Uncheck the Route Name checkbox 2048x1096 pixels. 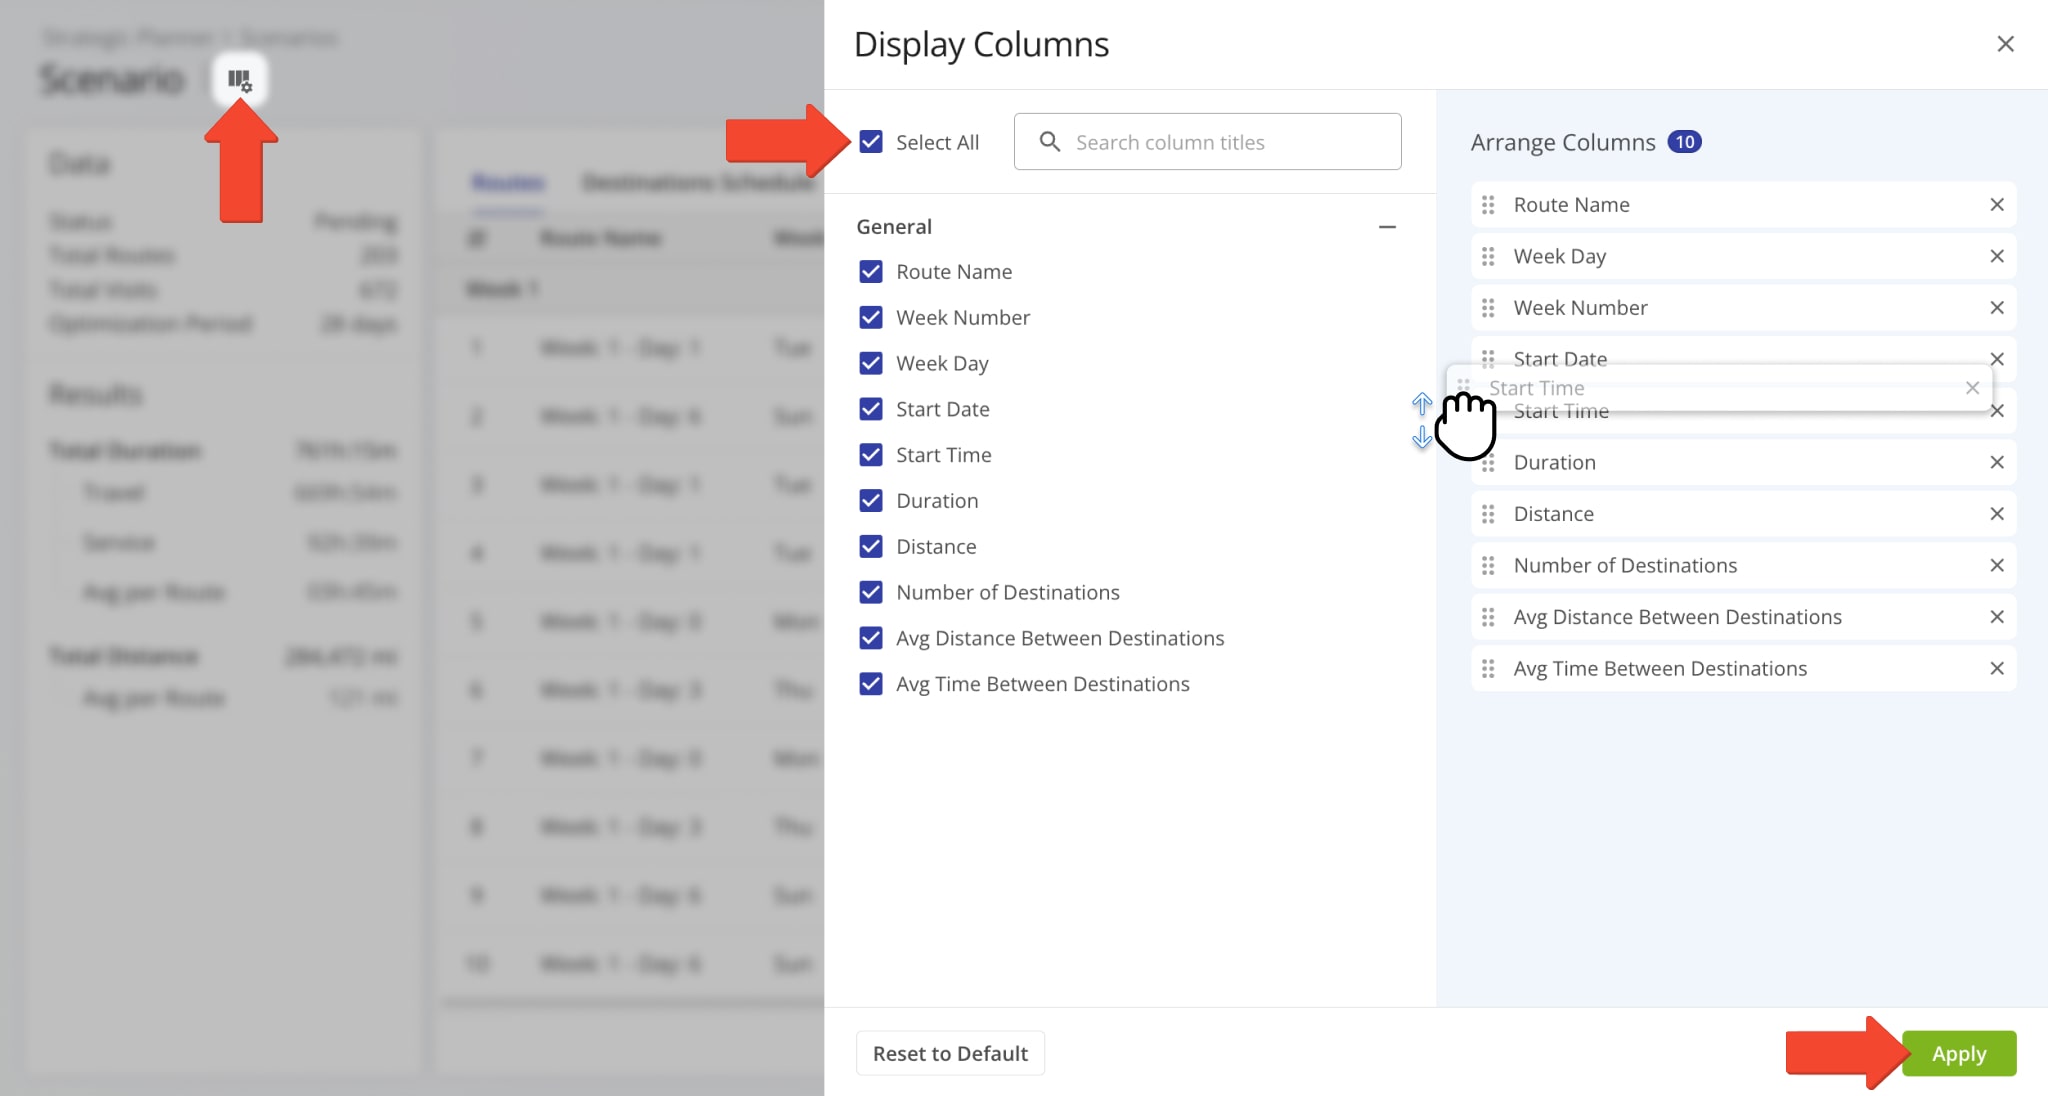[x=871, y=272]
